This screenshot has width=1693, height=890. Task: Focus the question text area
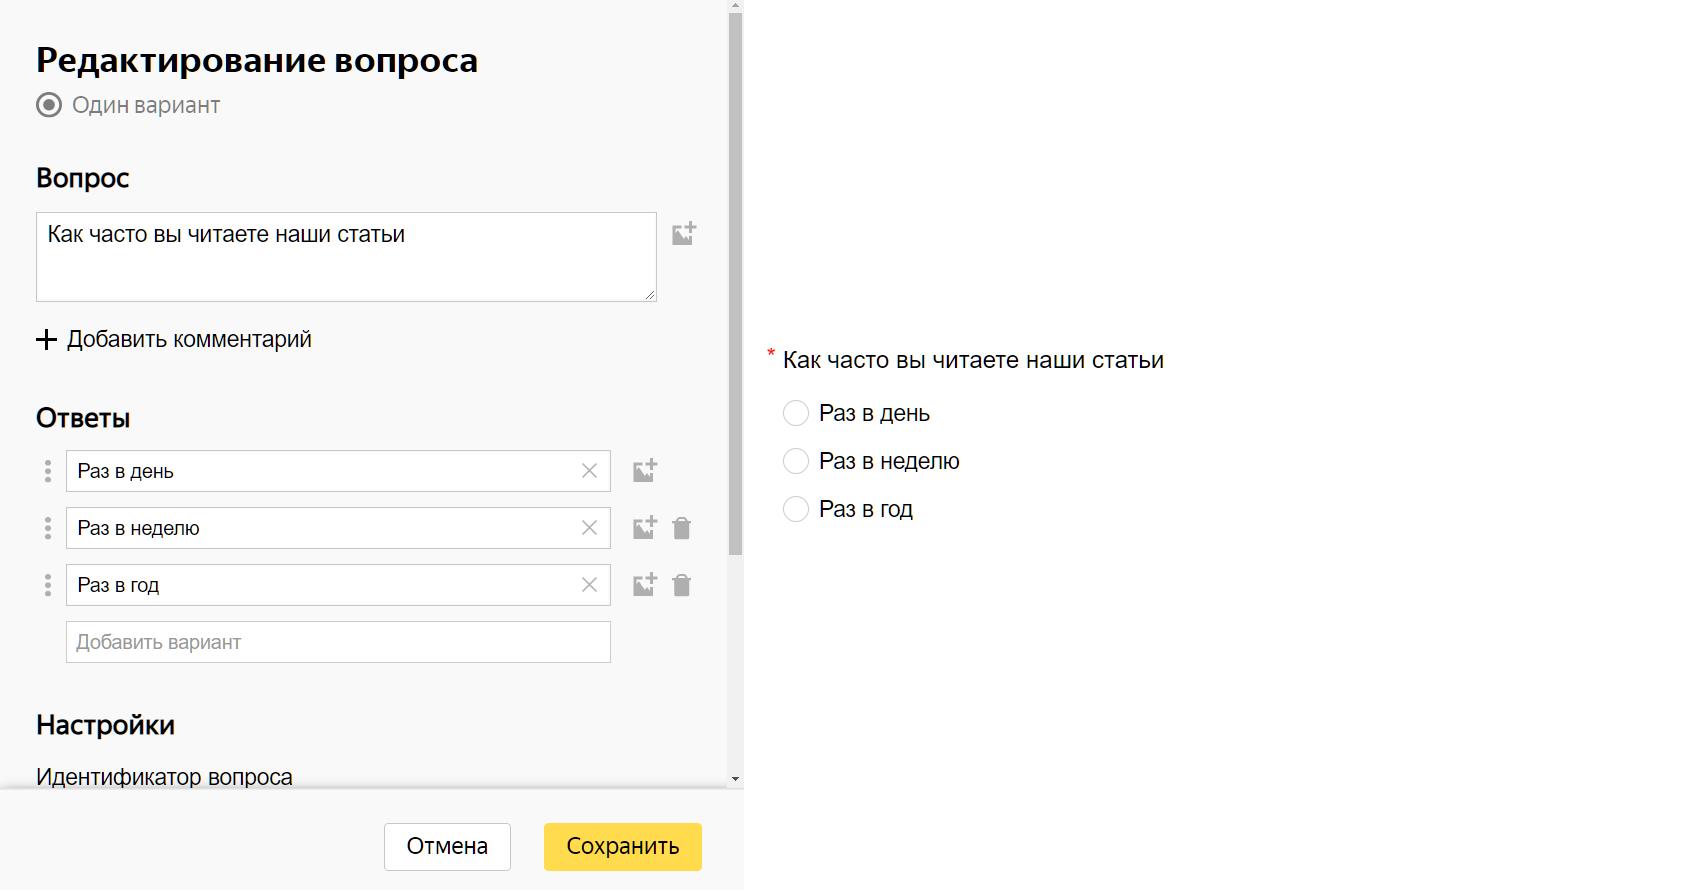[346, 257]
